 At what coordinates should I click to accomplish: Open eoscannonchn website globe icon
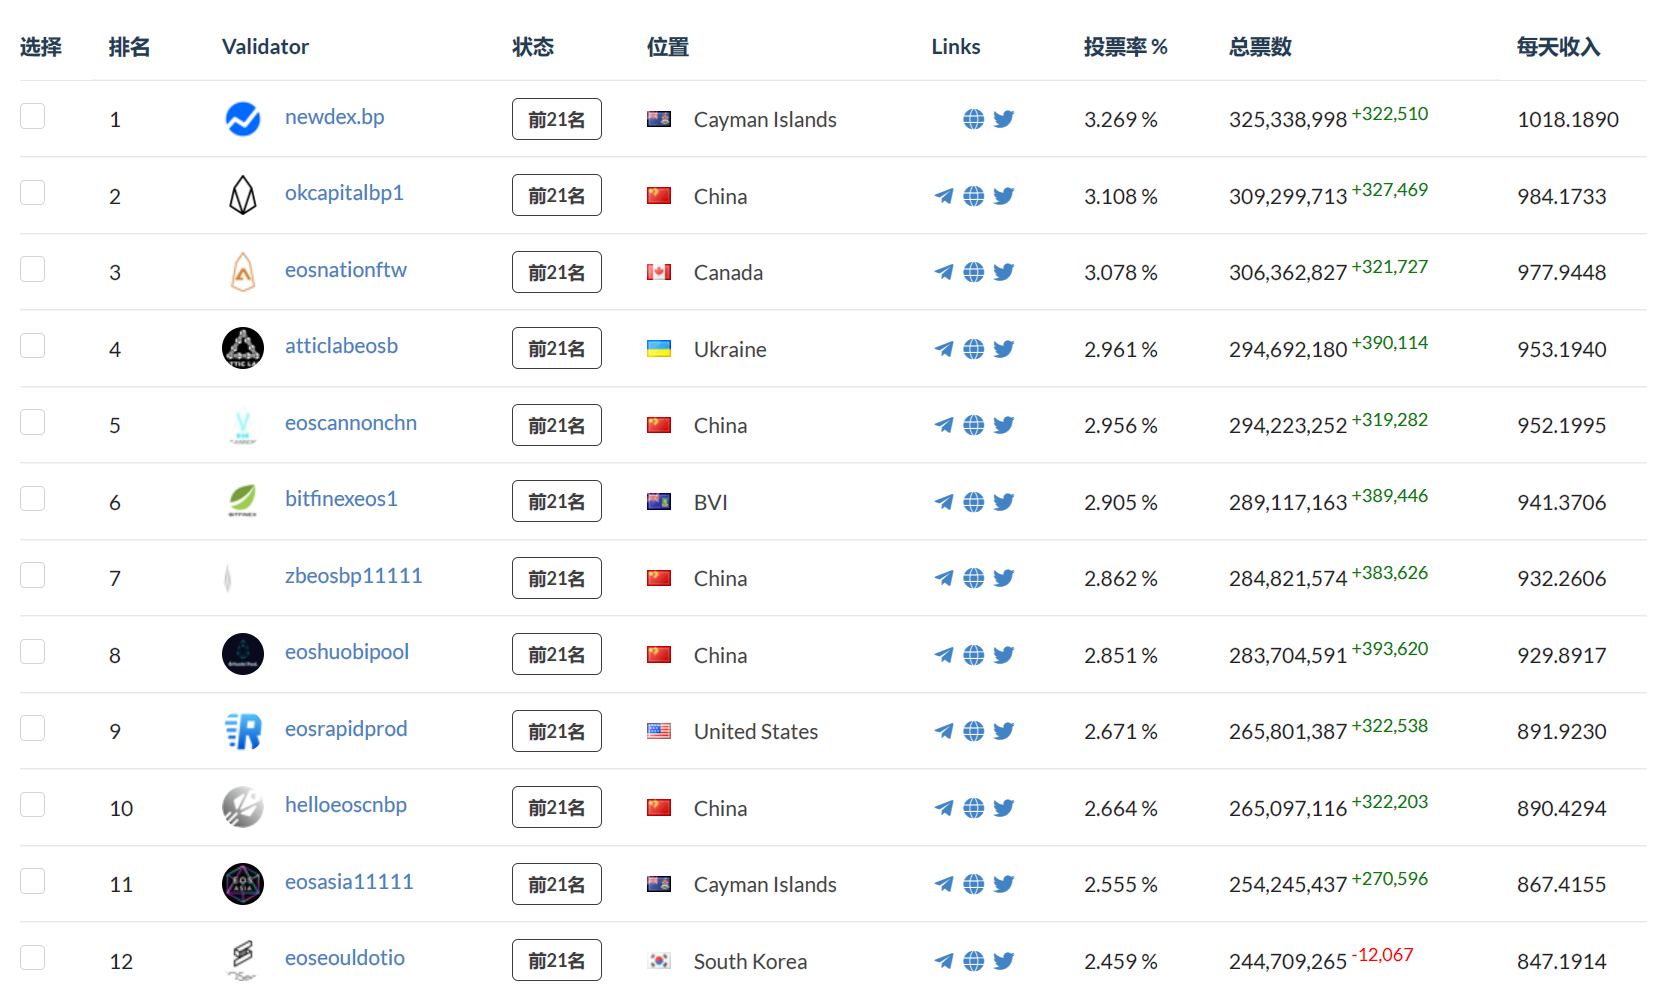pyautogui.click(x=973, y=425)
